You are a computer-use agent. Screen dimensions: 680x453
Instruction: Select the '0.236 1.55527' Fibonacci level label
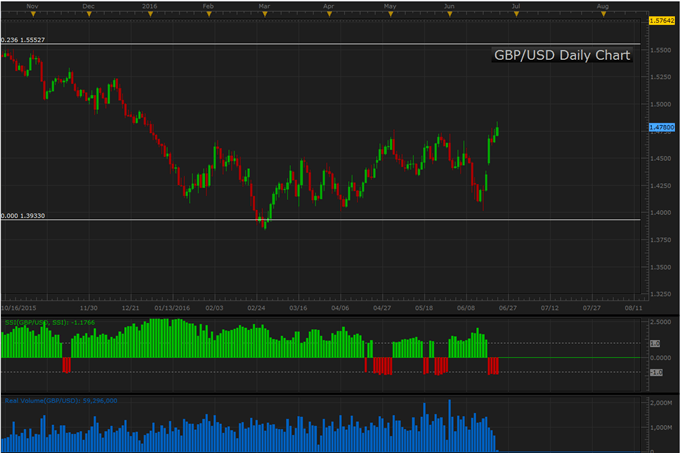click(23, 40)
